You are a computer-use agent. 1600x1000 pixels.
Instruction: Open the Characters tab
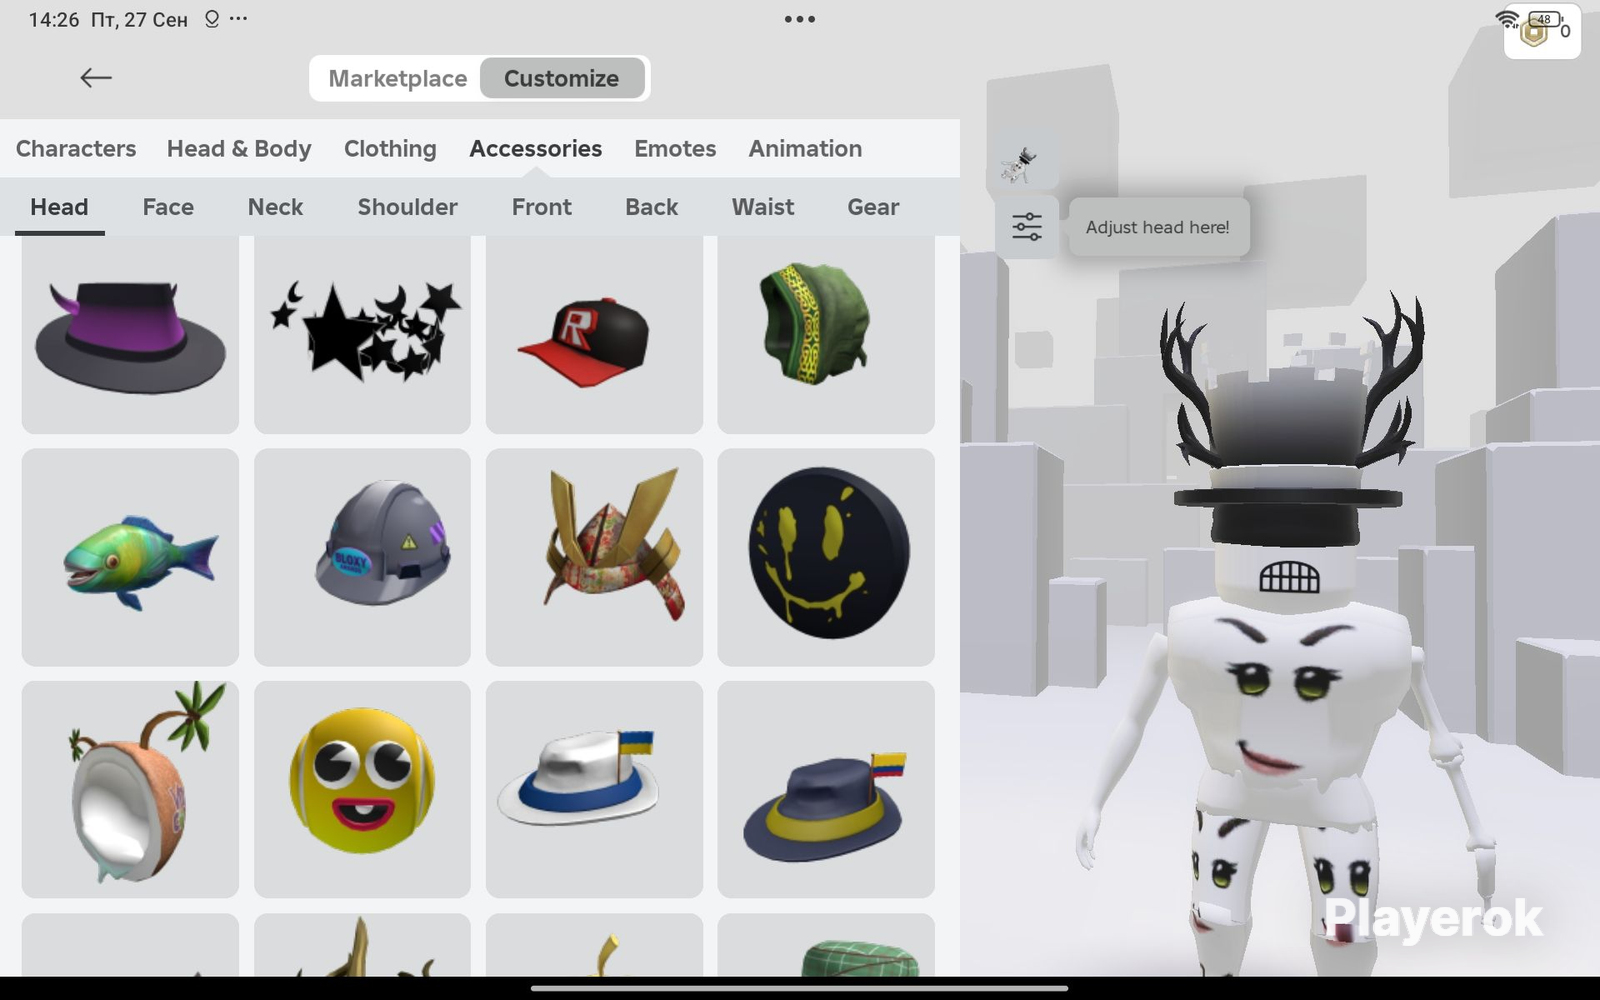click(x=76, y=149)
